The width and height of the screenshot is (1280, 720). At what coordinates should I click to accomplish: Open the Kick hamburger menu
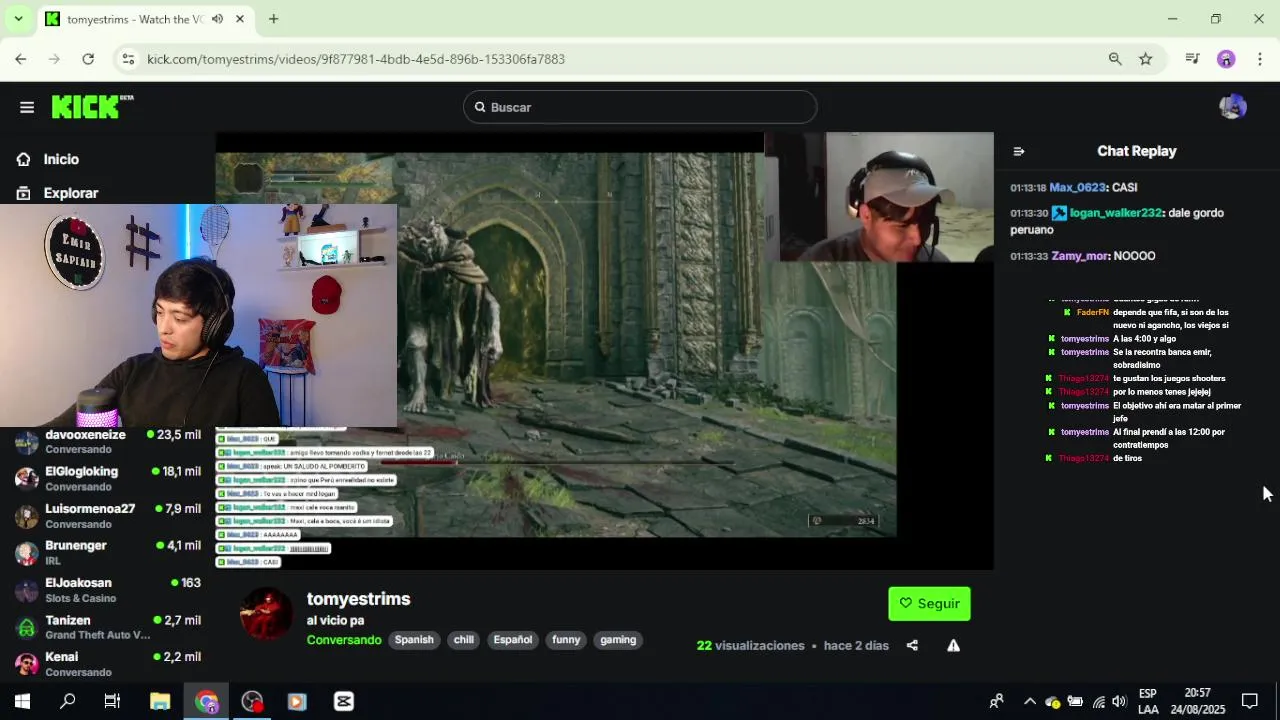coord(27,107)
